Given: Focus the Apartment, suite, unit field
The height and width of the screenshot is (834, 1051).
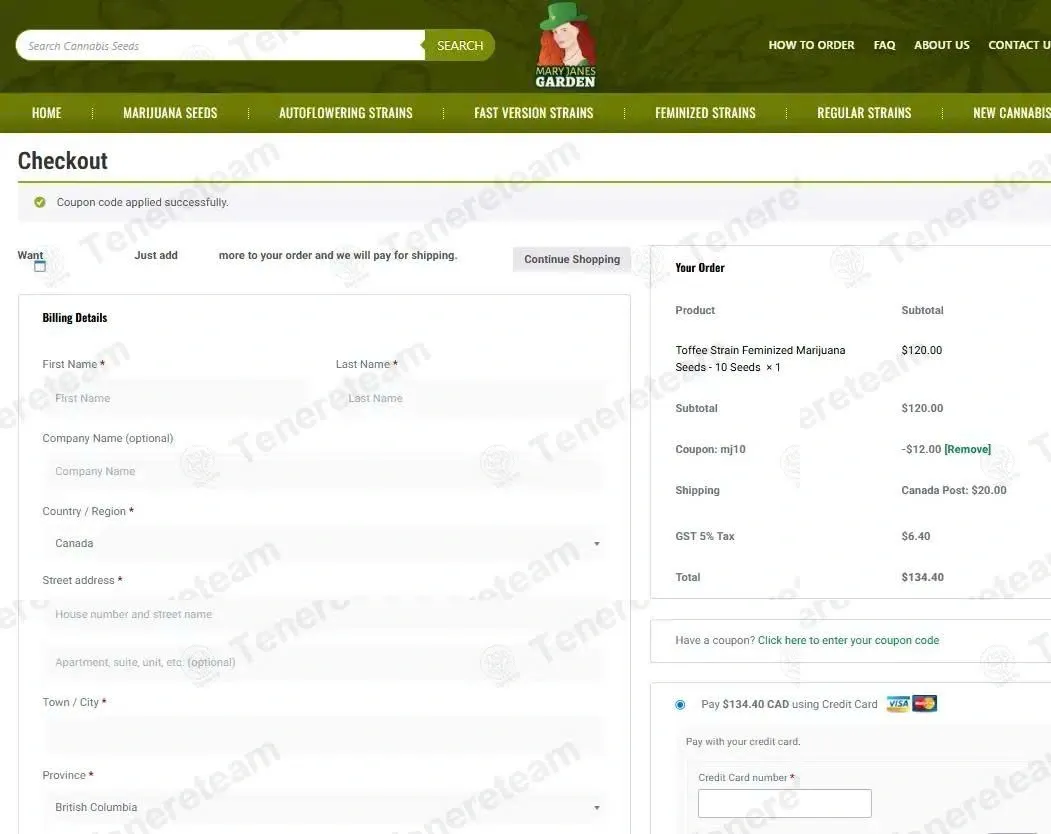Looking at the screenshot, I should pos(324,662).
